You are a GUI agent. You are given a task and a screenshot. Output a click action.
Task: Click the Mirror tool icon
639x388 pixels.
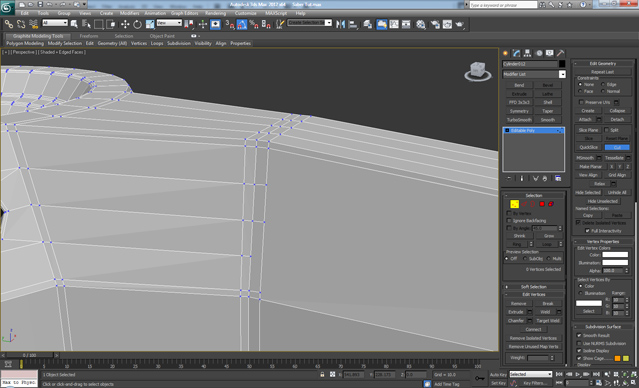pos(340,24)
